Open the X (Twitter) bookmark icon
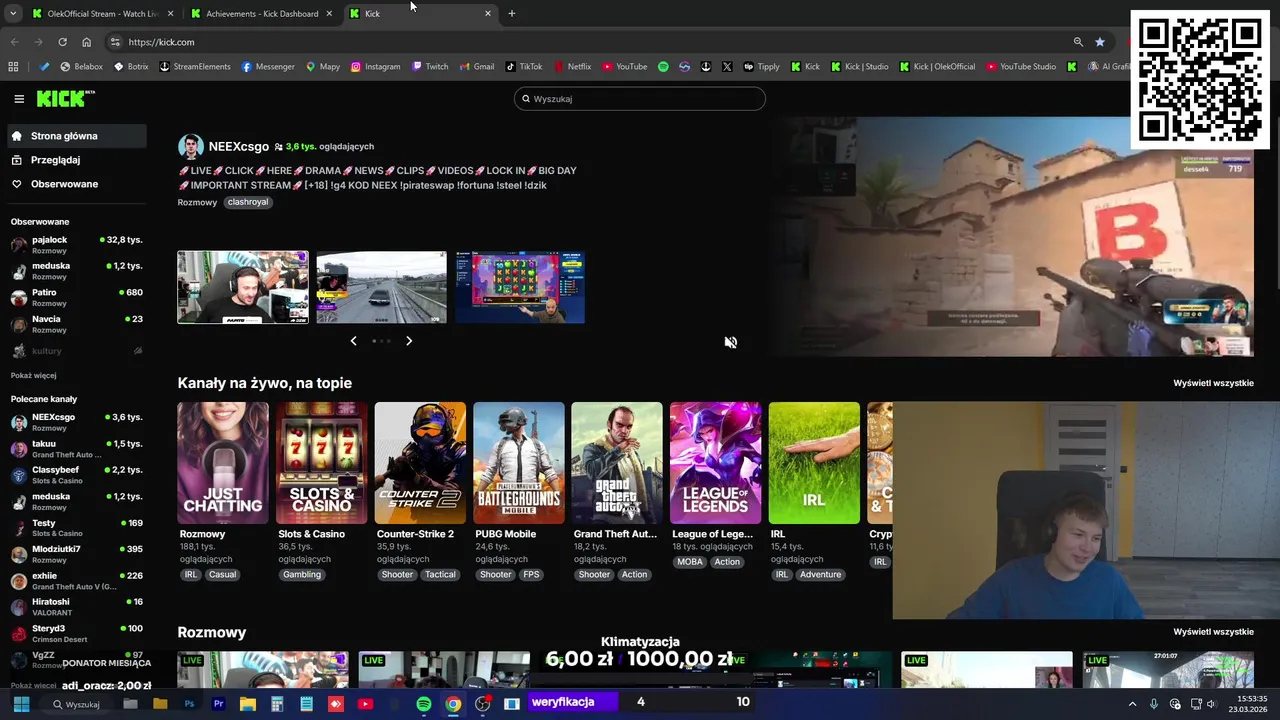Screen dimensions: 1280x720 pyautogui.click(x=726, y=67)
